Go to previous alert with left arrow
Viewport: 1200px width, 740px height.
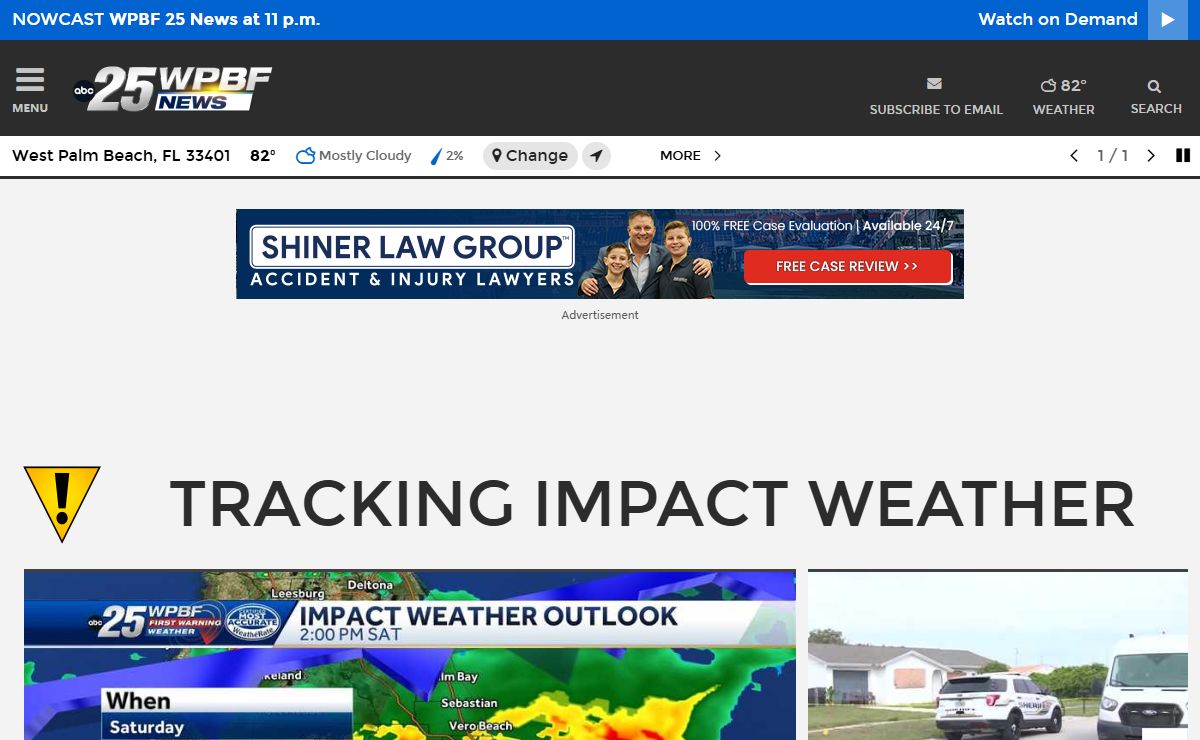(1074, 156)
